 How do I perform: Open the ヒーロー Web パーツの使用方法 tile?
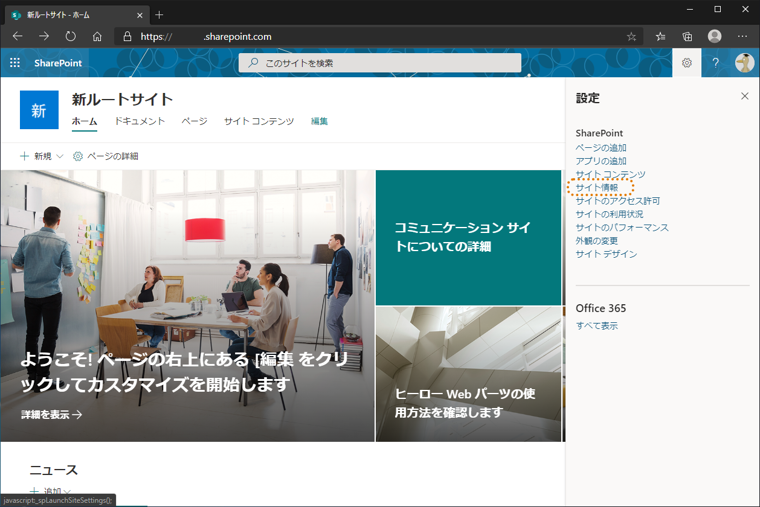click(468, 374)
